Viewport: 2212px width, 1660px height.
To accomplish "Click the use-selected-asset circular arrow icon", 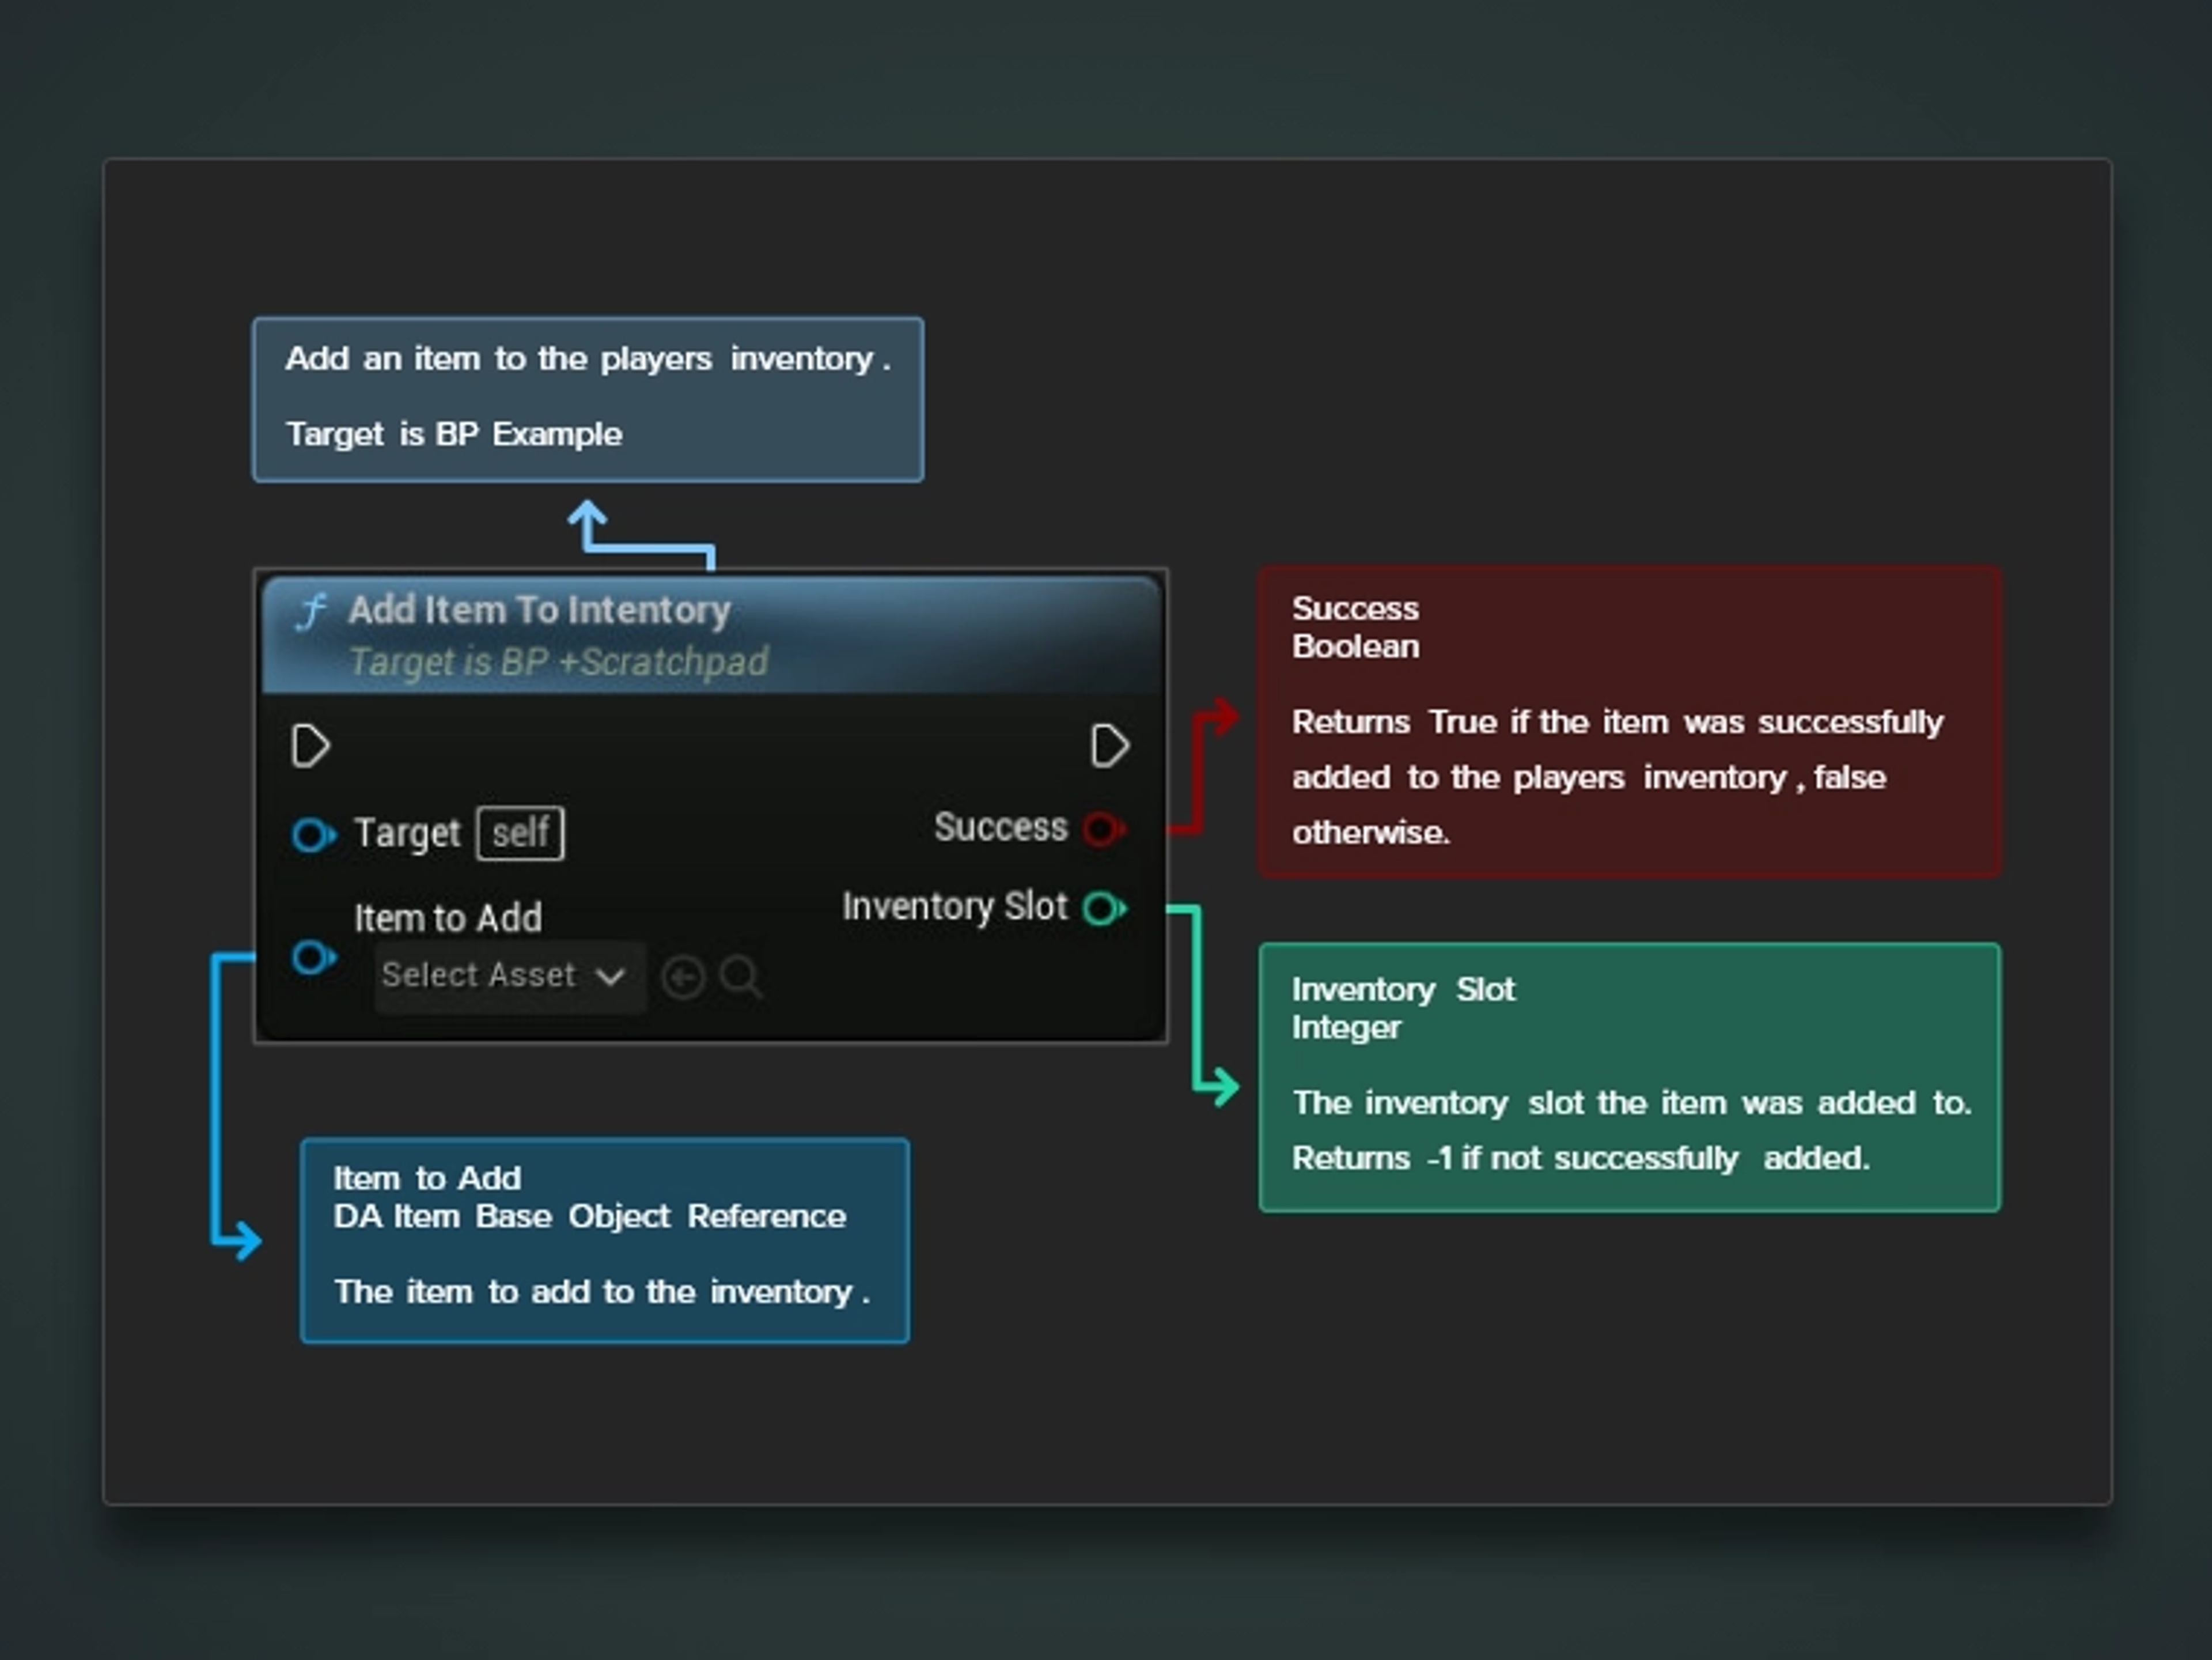I will click(683, 976).
